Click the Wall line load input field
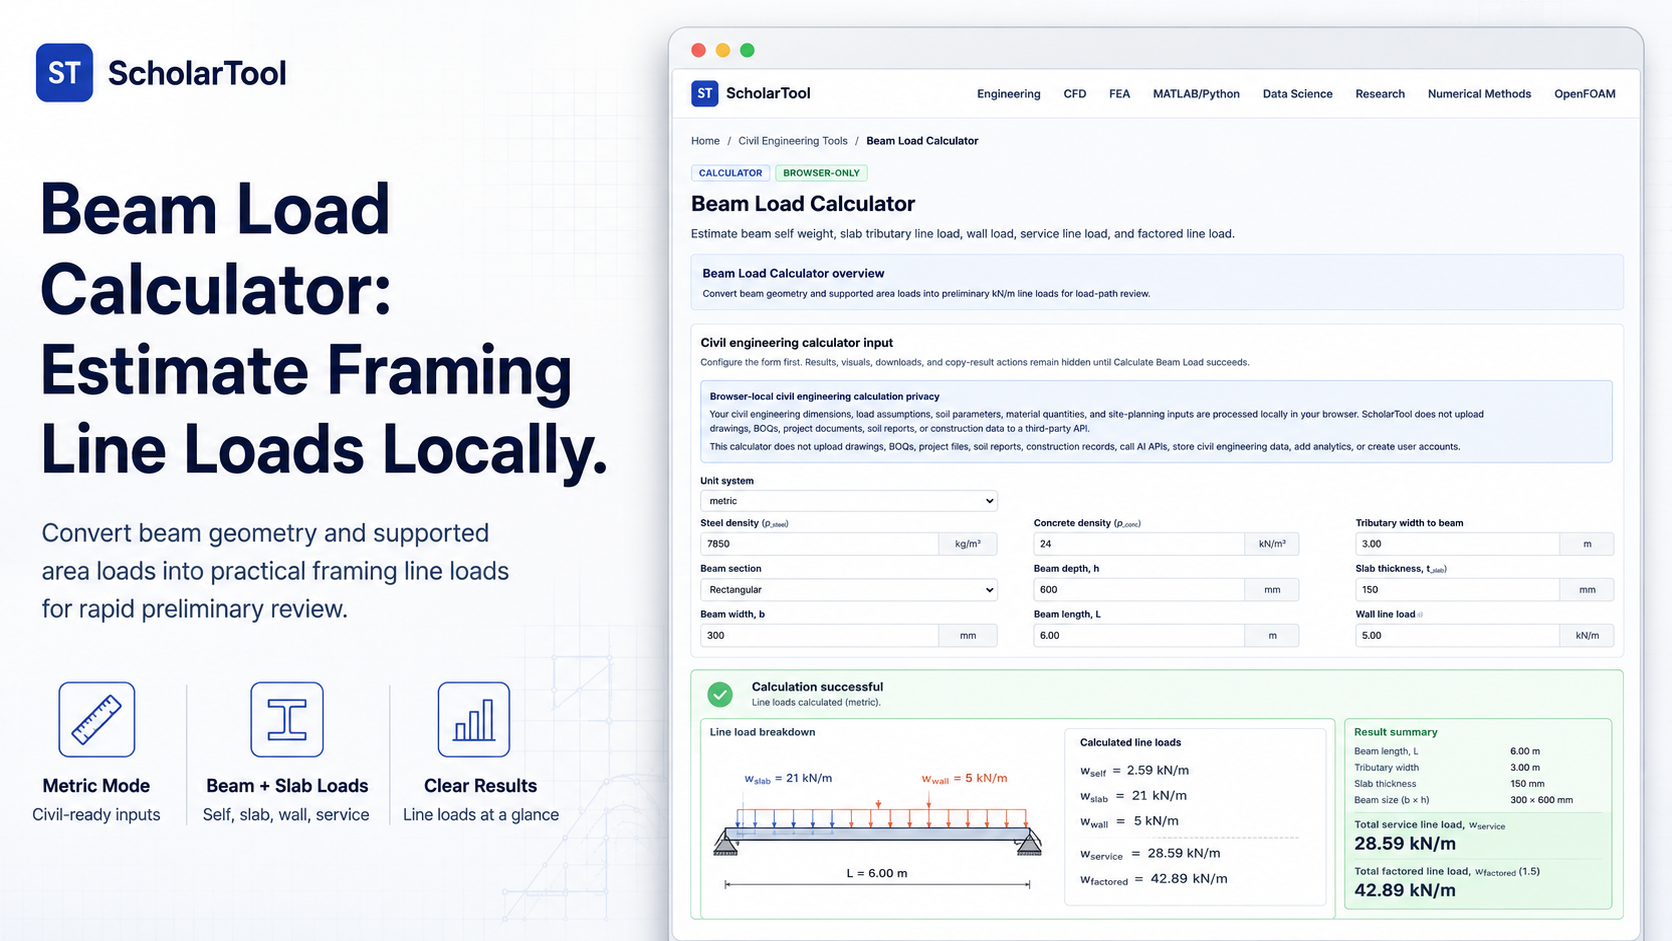 (x=1457, y=635)
